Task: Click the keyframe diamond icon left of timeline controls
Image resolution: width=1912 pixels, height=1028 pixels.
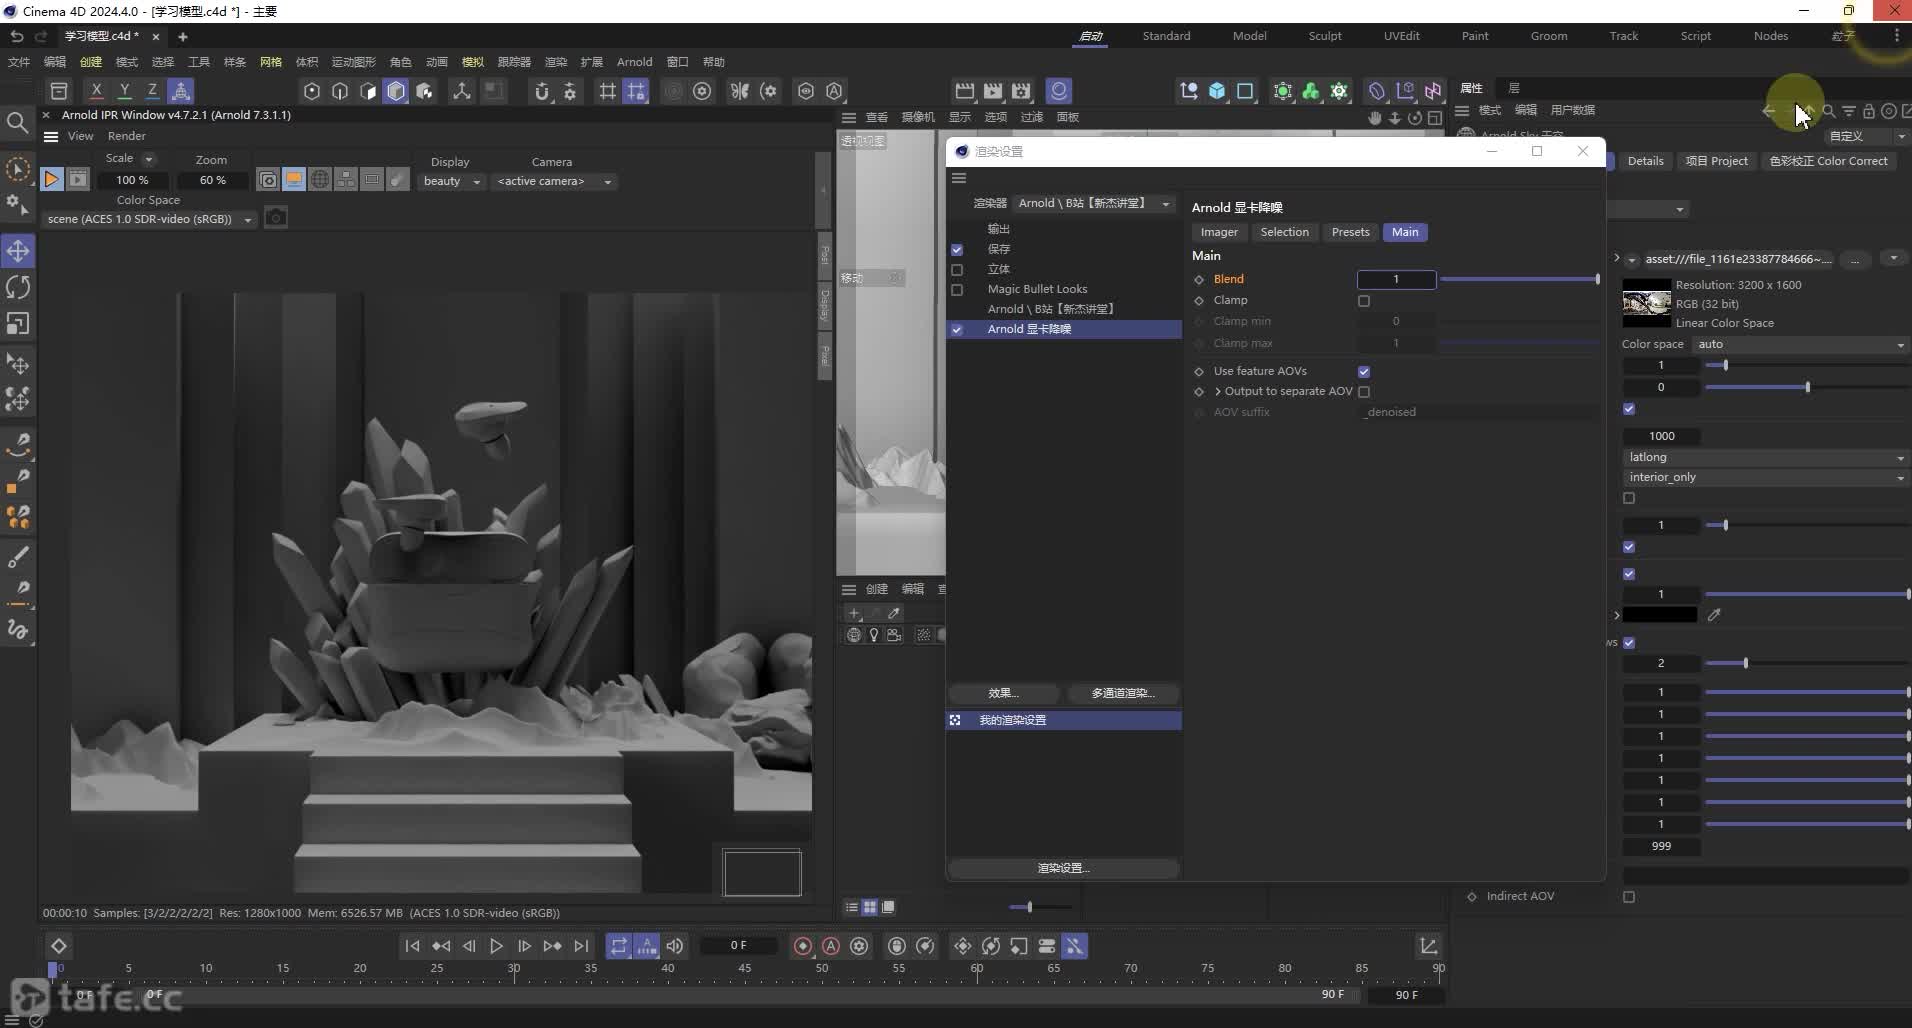Action: [59, 946]
